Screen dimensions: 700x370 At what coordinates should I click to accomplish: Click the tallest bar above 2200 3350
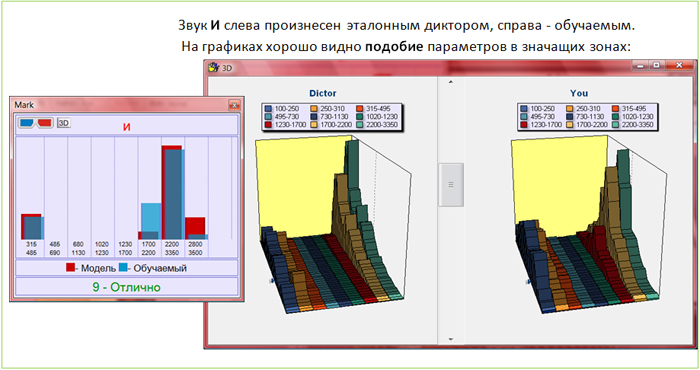point(173,192)
